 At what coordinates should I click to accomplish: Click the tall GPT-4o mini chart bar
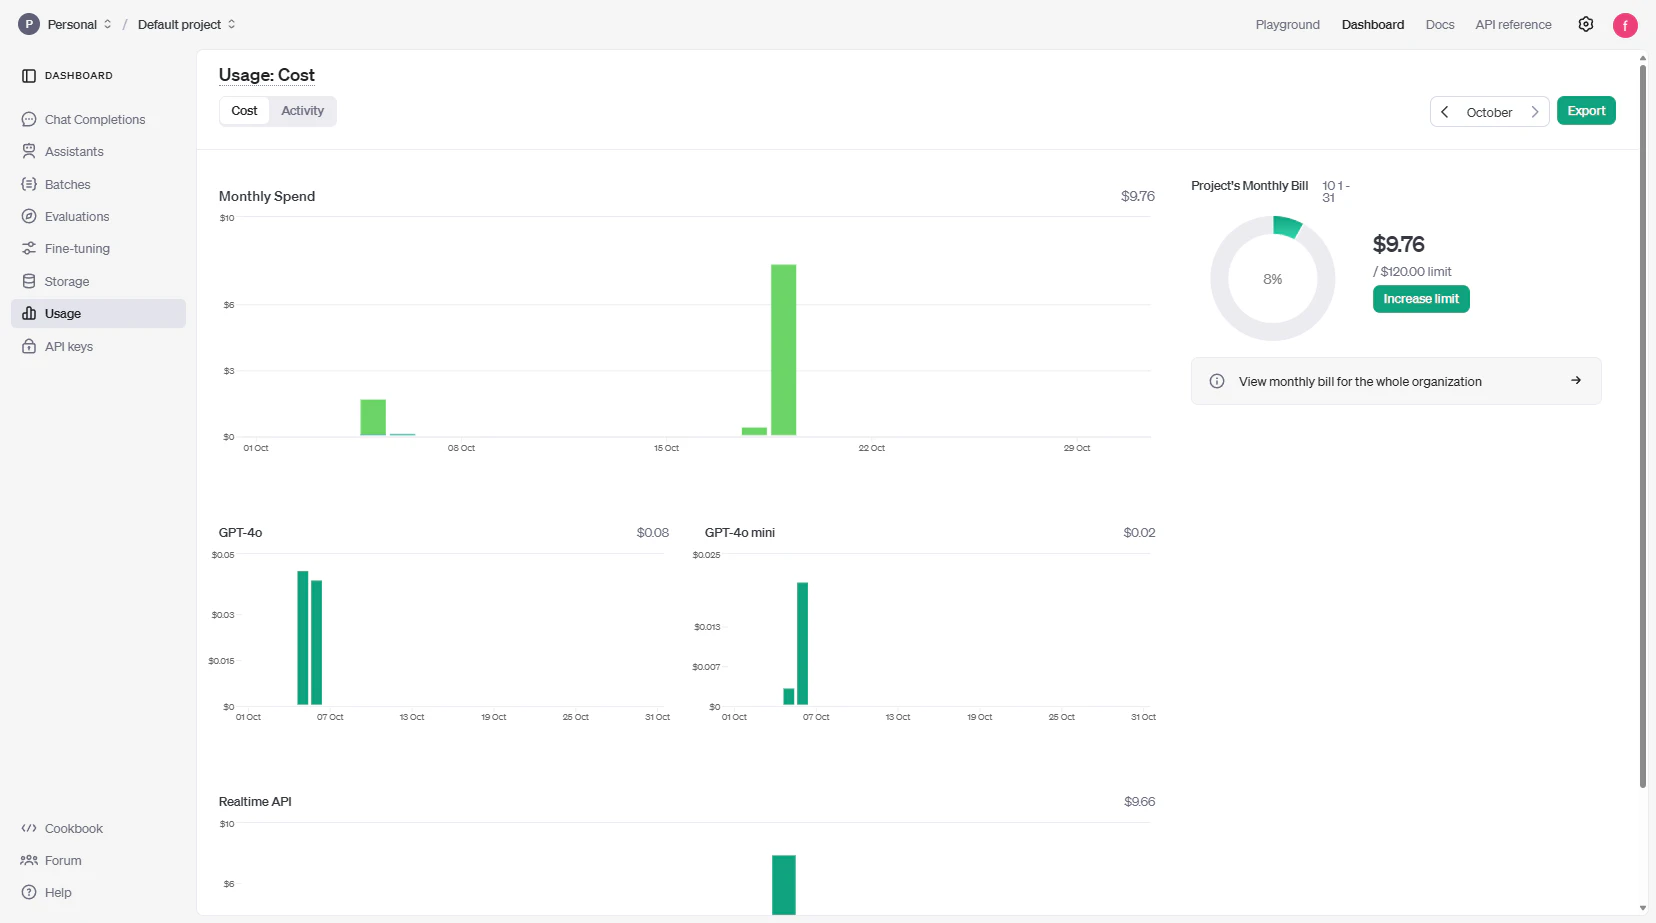click(803, 644)
